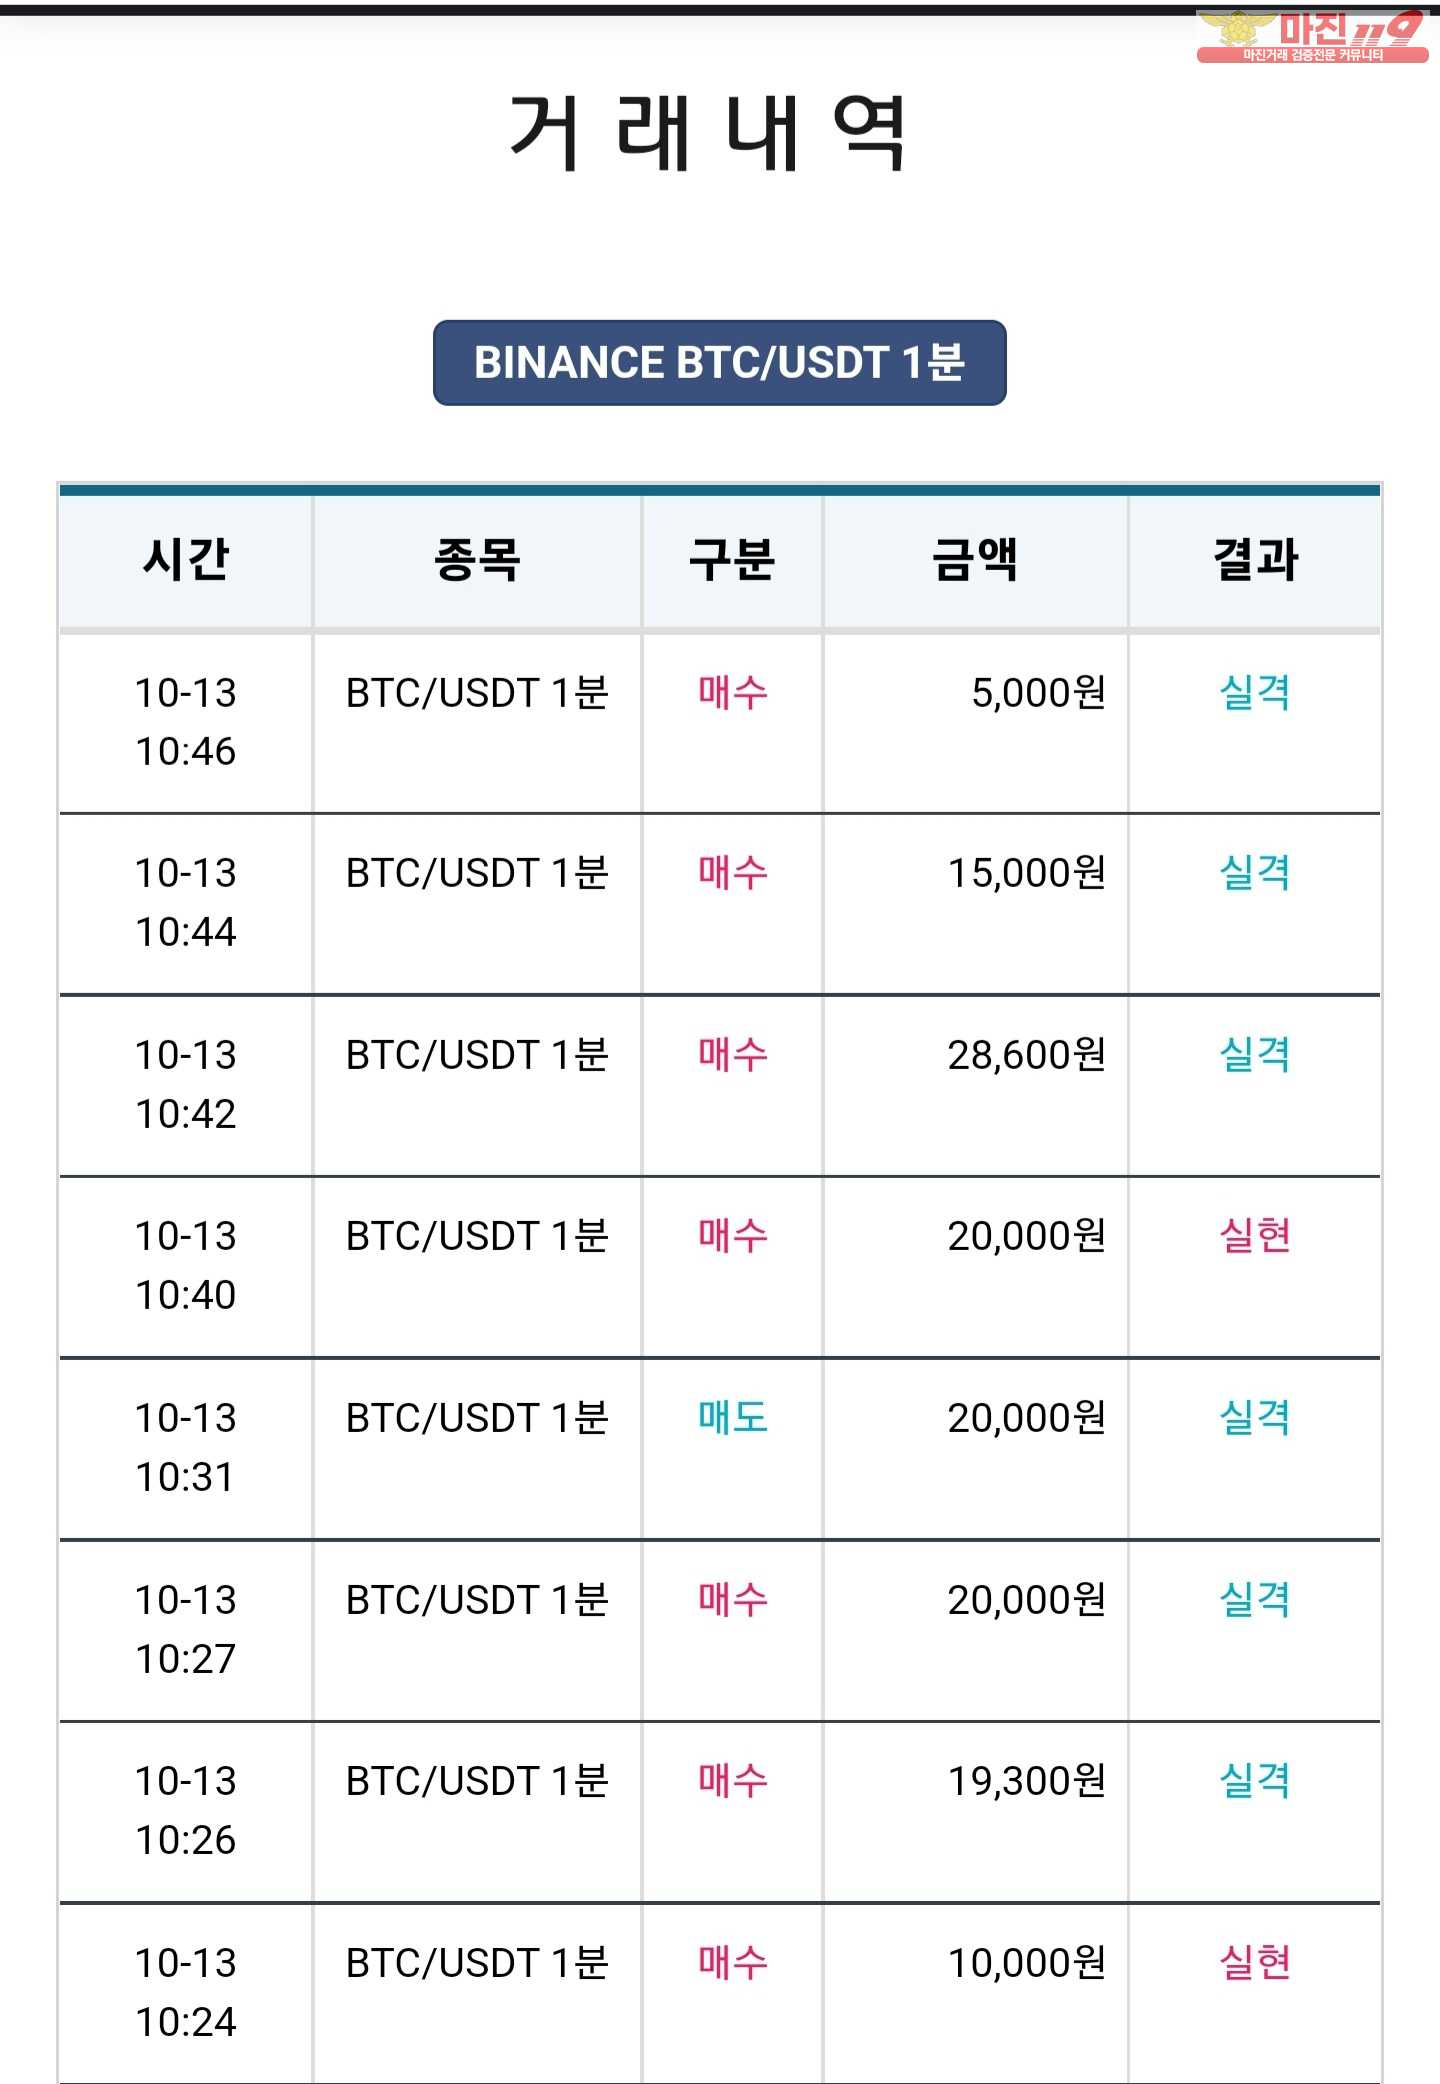Click the 매도 label in the 10:31 row

pyautogui.click(x=733, y=1417)
